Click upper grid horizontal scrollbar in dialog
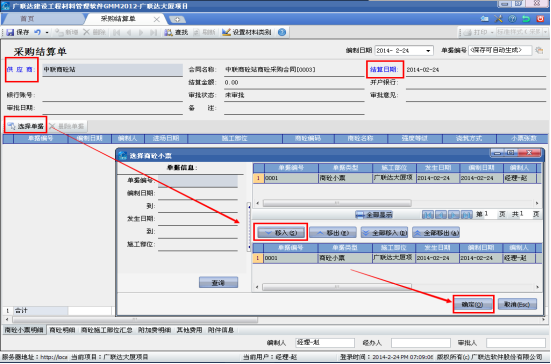Viewport: 551px width, 364px height. [x=337, y=203]
